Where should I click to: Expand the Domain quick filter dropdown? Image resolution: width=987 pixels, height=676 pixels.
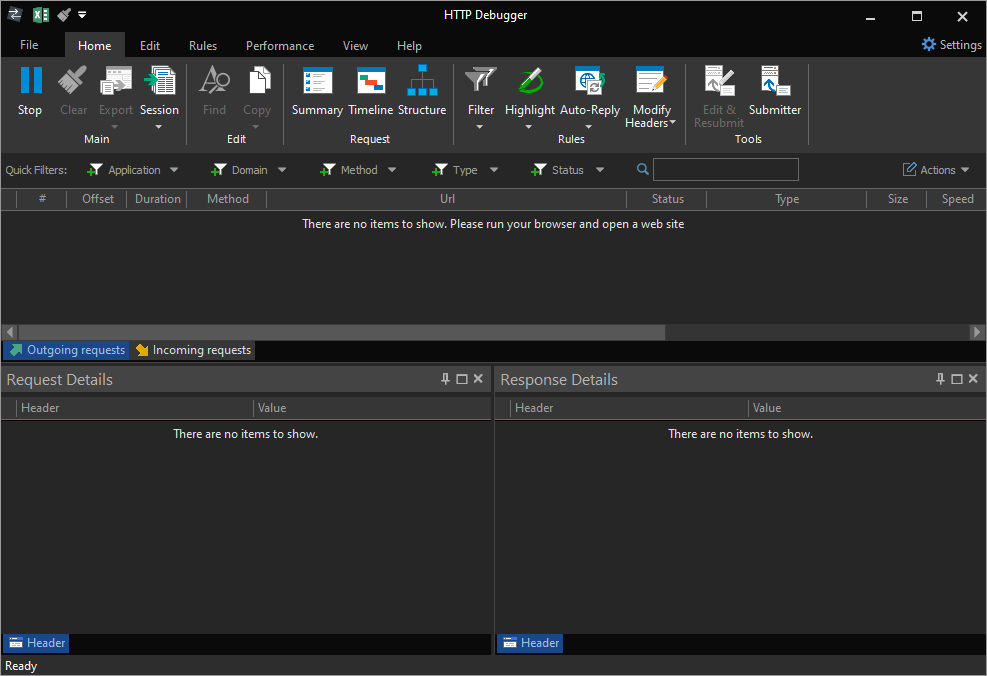coord(282,170)
